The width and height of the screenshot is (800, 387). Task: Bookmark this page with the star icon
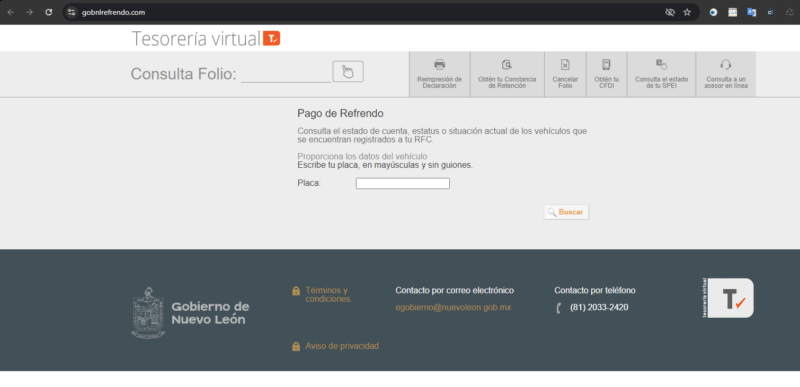pos(687,12)
